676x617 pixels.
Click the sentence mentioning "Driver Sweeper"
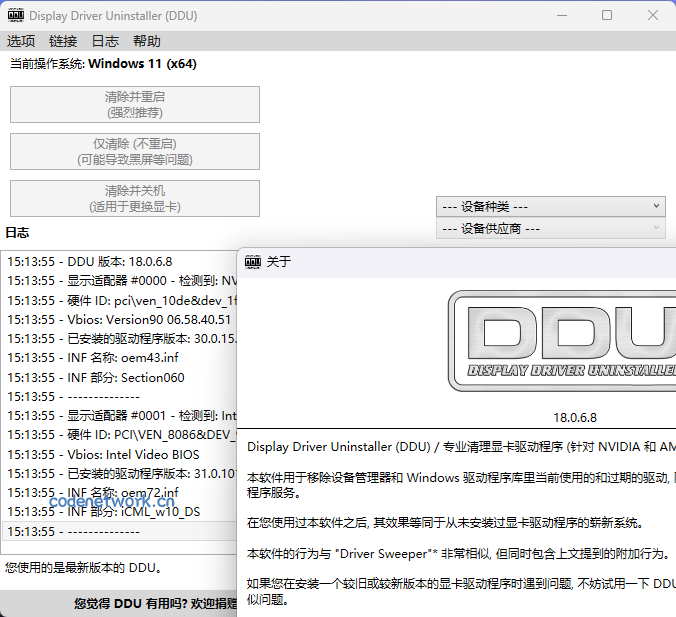pos(459,554)
